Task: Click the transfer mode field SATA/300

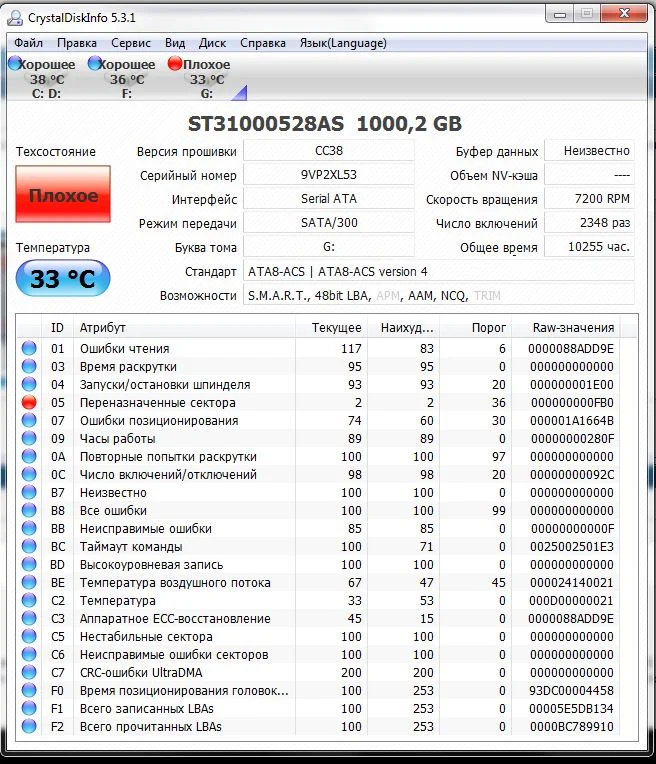Action: (x=329, y=223)
